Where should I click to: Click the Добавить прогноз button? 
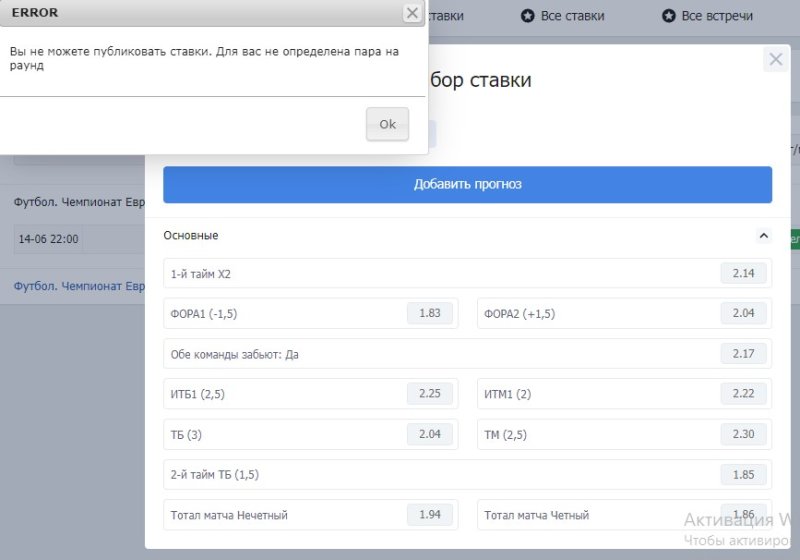coord(467,185)
